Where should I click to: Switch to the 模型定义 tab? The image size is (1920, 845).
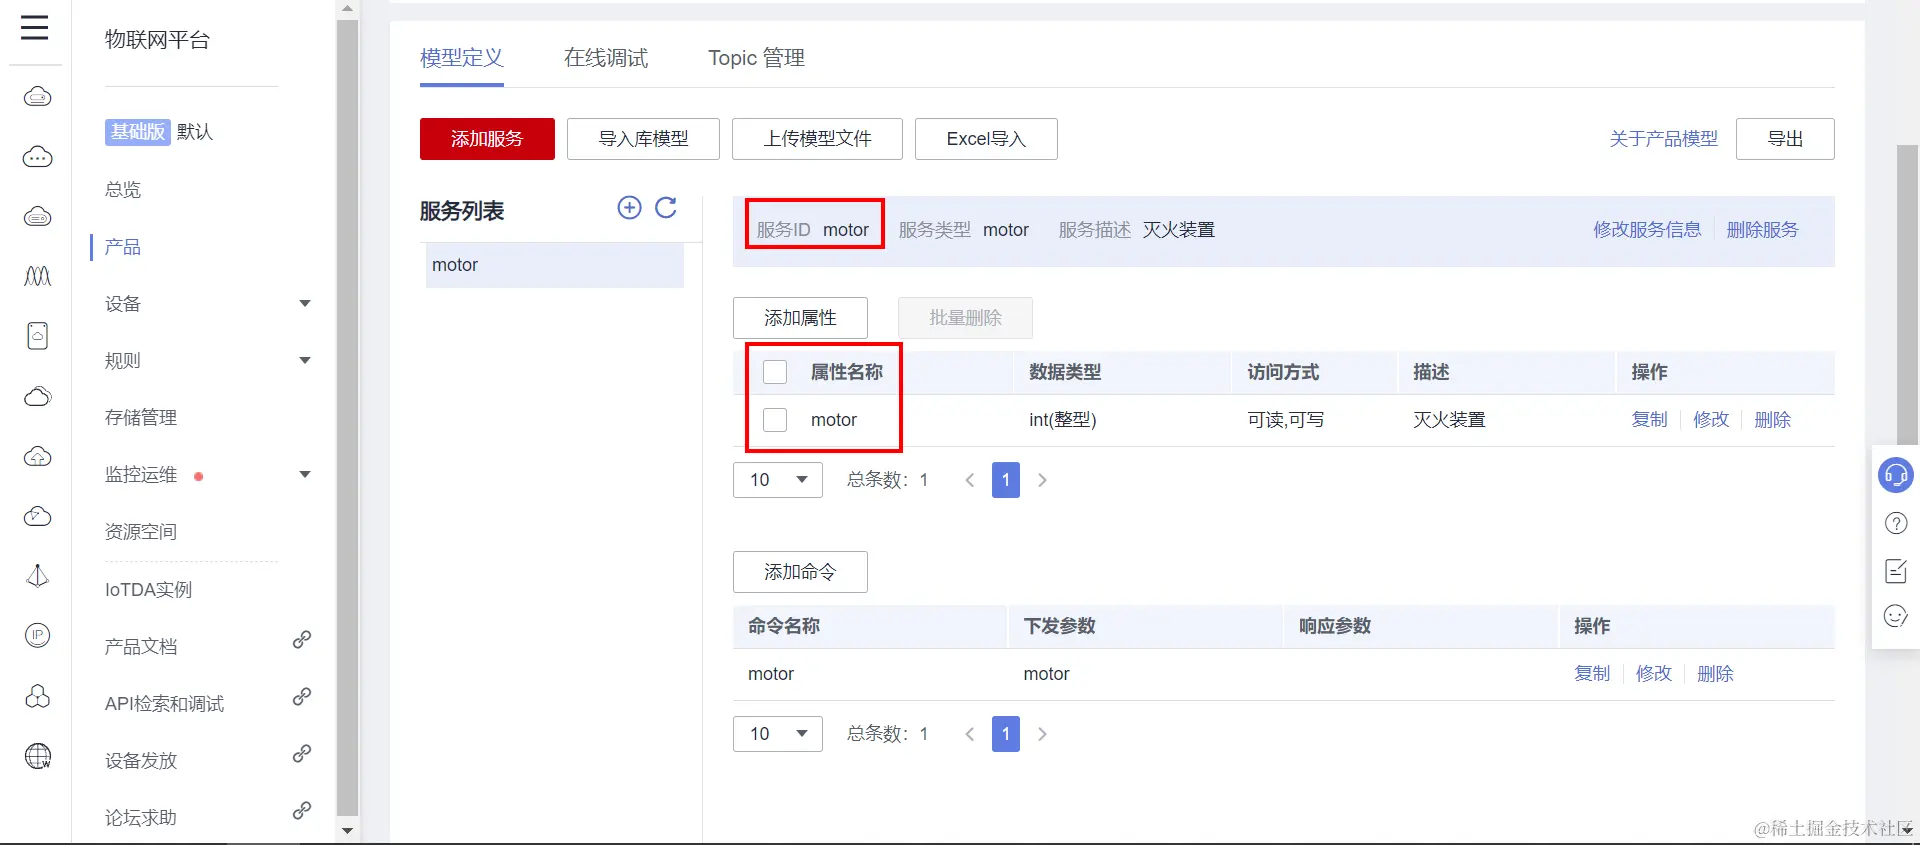pyautogui.click(x=461, y=58)
